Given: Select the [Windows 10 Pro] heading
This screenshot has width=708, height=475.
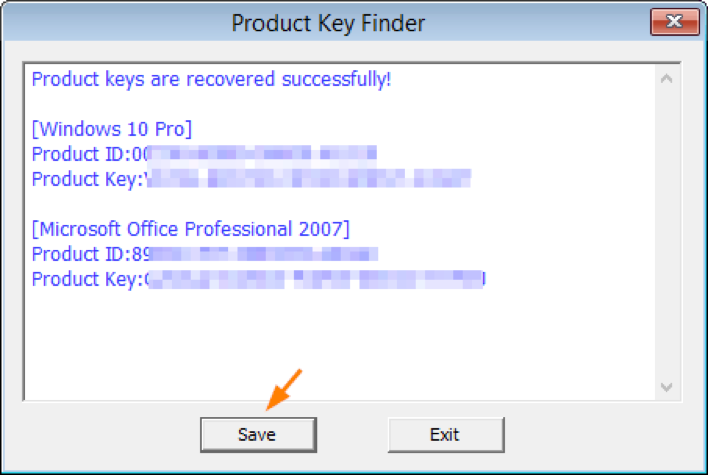Looking at the screenshot, I should pos(112,129).
